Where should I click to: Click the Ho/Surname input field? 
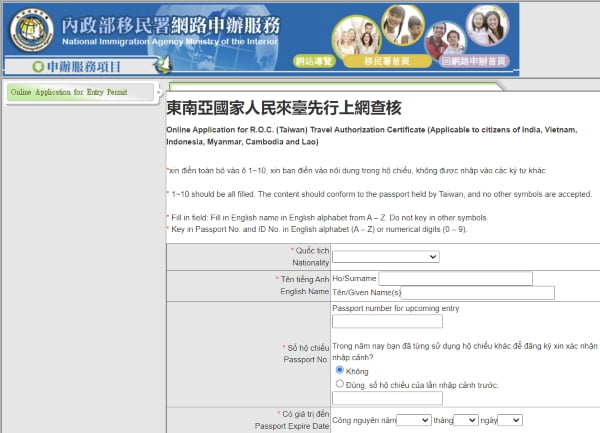pyautogui.click(x=455, y=278)
